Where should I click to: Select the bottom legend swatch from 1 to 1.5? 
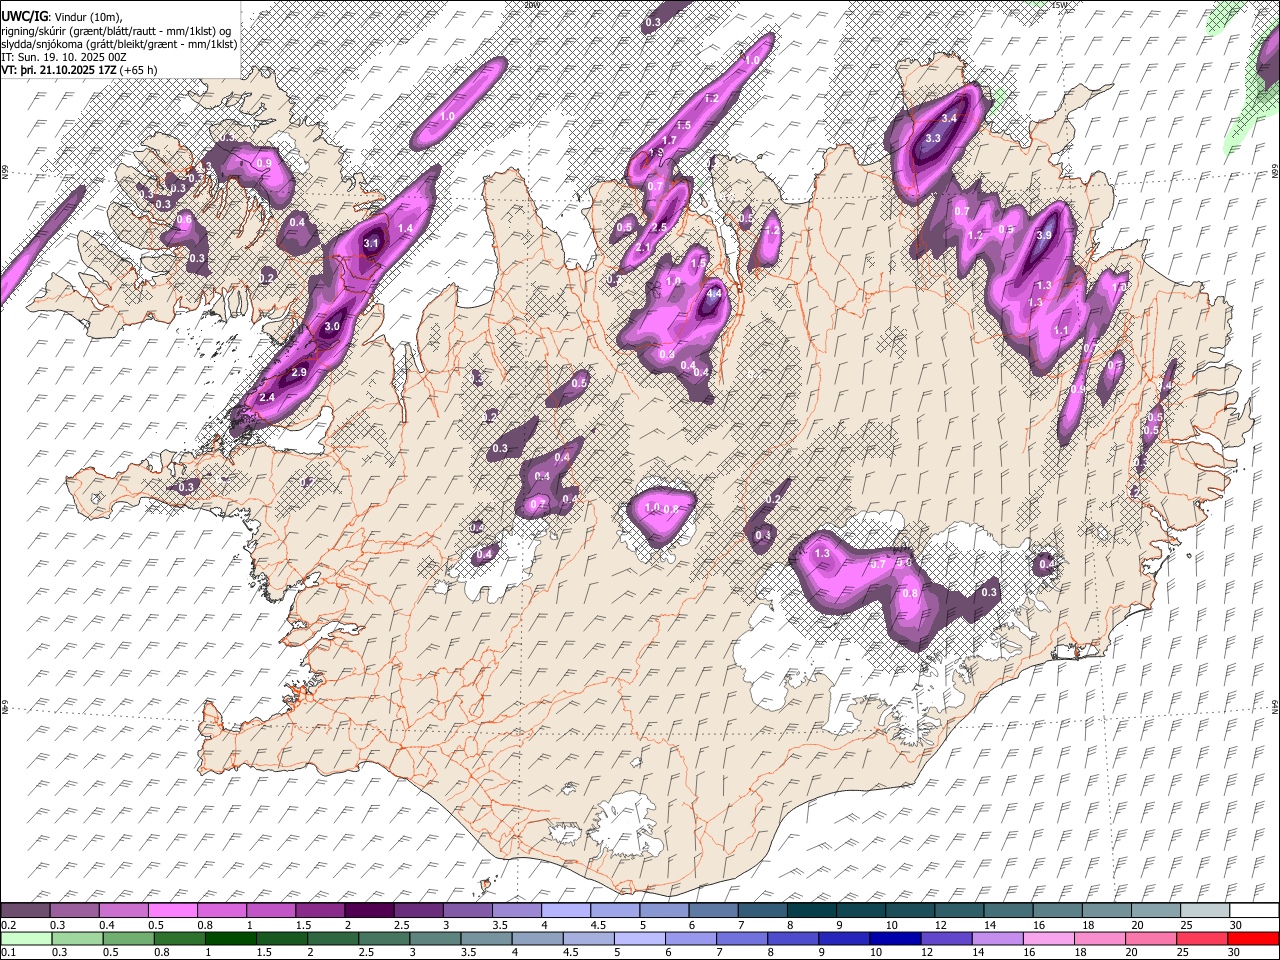231,939
